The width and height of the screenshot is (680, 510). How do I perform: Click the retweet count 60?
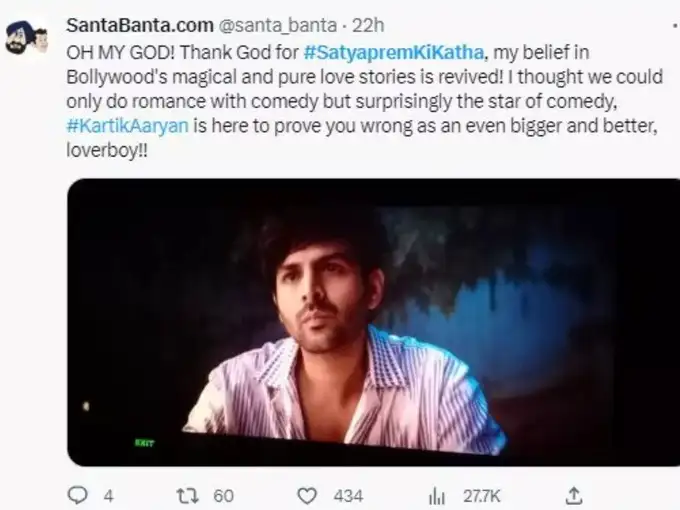coord(224,494)
